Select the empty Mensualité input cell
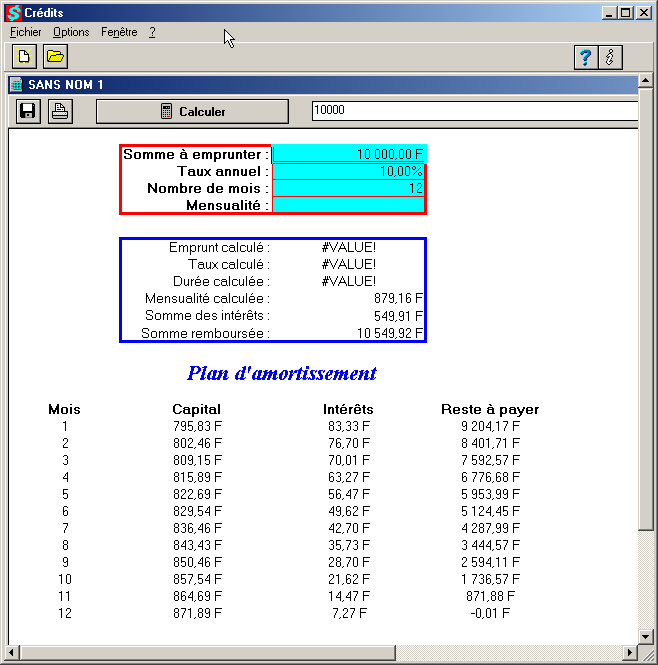Screen dimensions: 658x665 pyautogui.click(x=349, y=205)
